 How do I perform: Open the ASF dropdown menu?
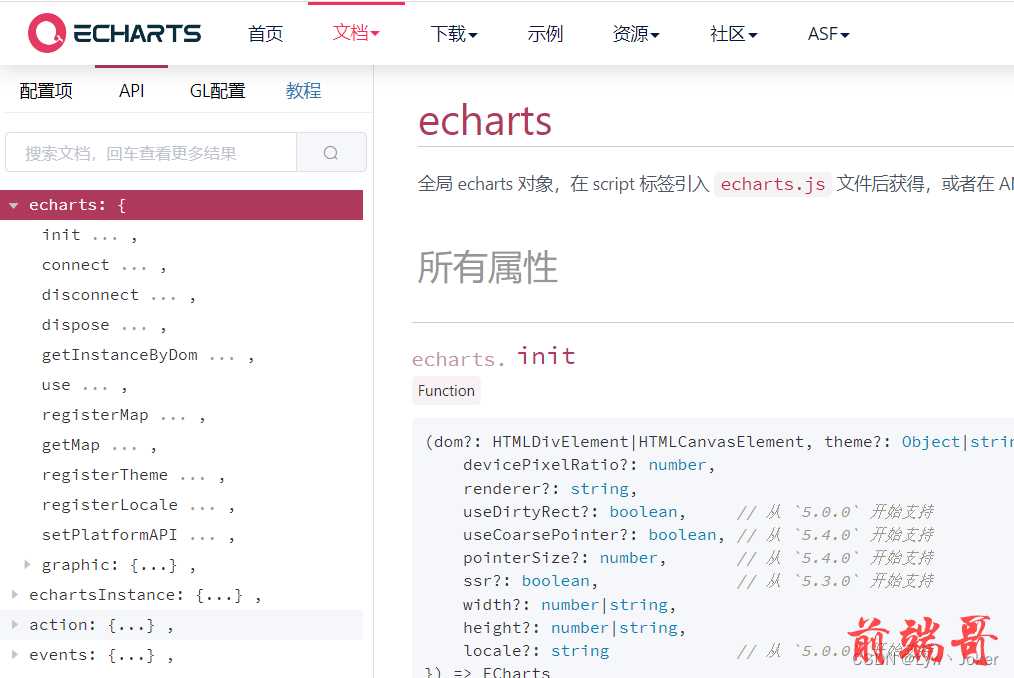coord(828,34)
